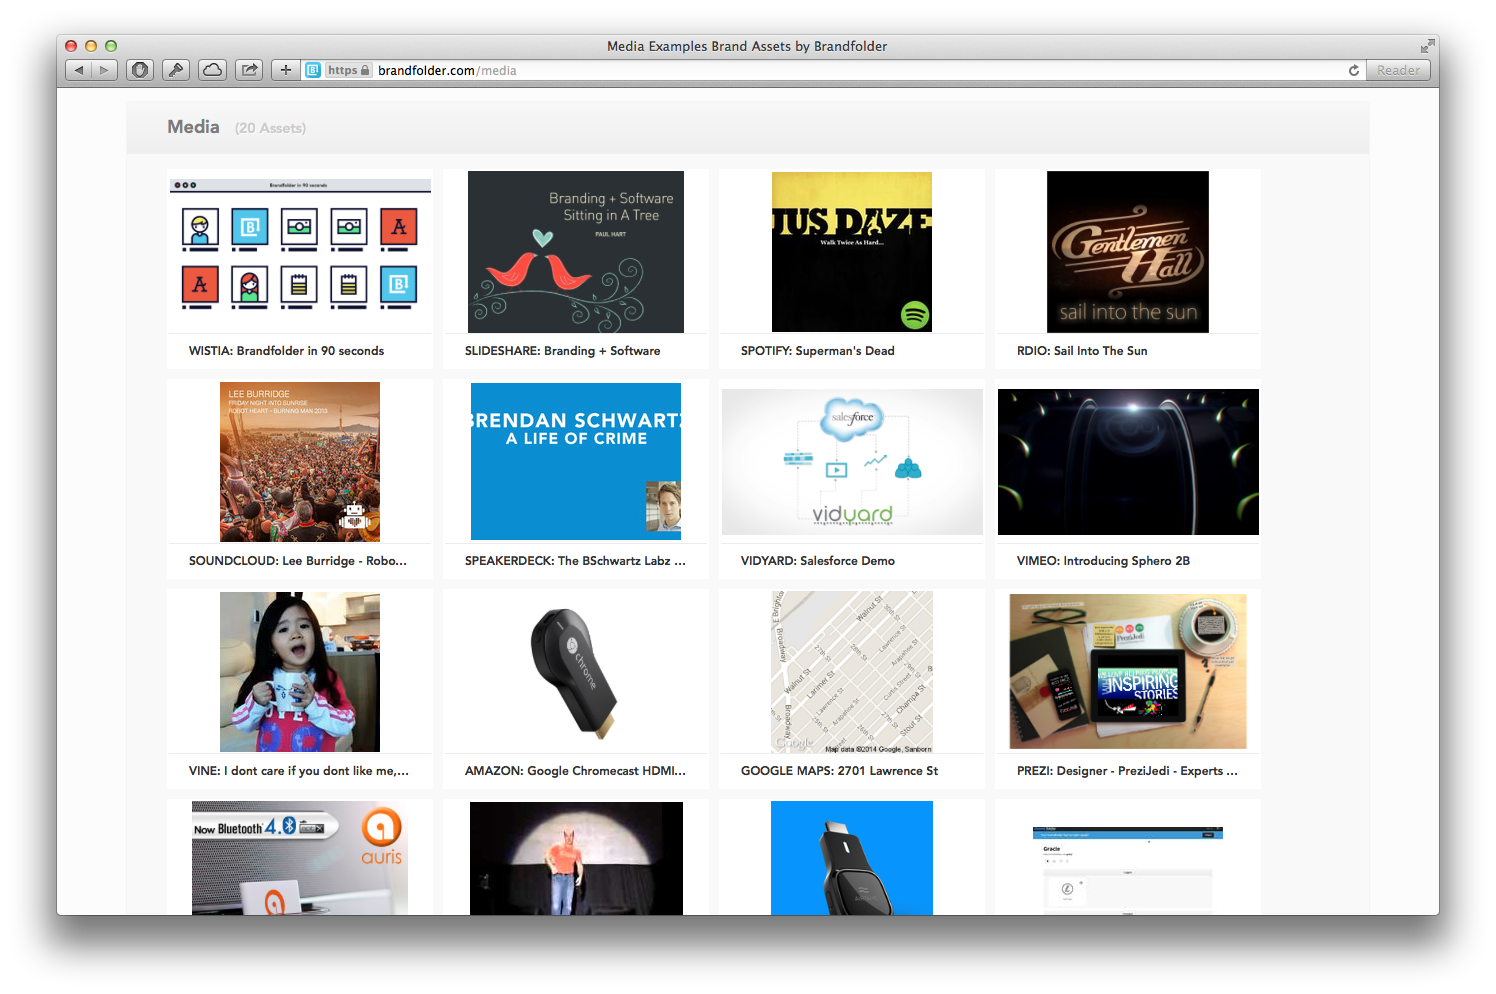This screenshot has width=1496, height=994.
Task: Open the auris Bluetooth 4.0 thumbnail
Action: (x=300, y=858)
